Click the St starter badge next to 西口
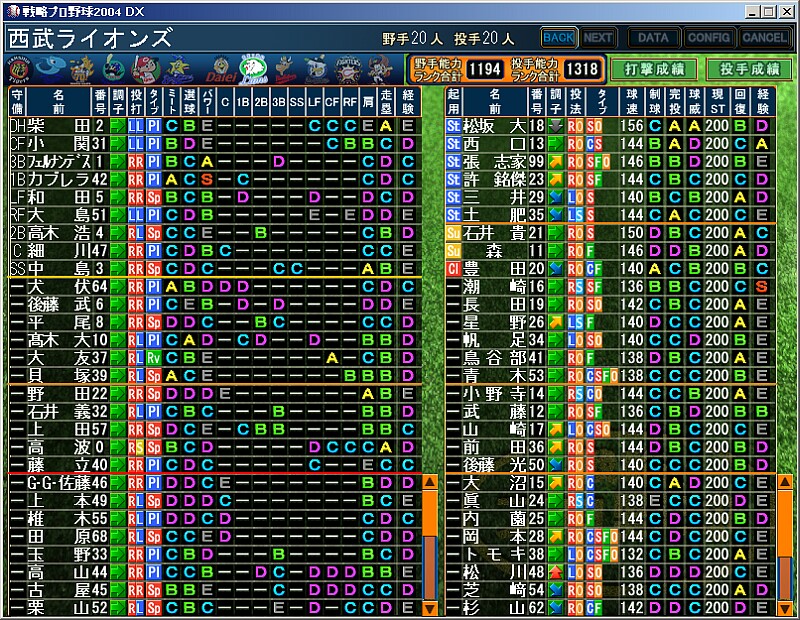 pyautogui.click(x=453, y=144)
